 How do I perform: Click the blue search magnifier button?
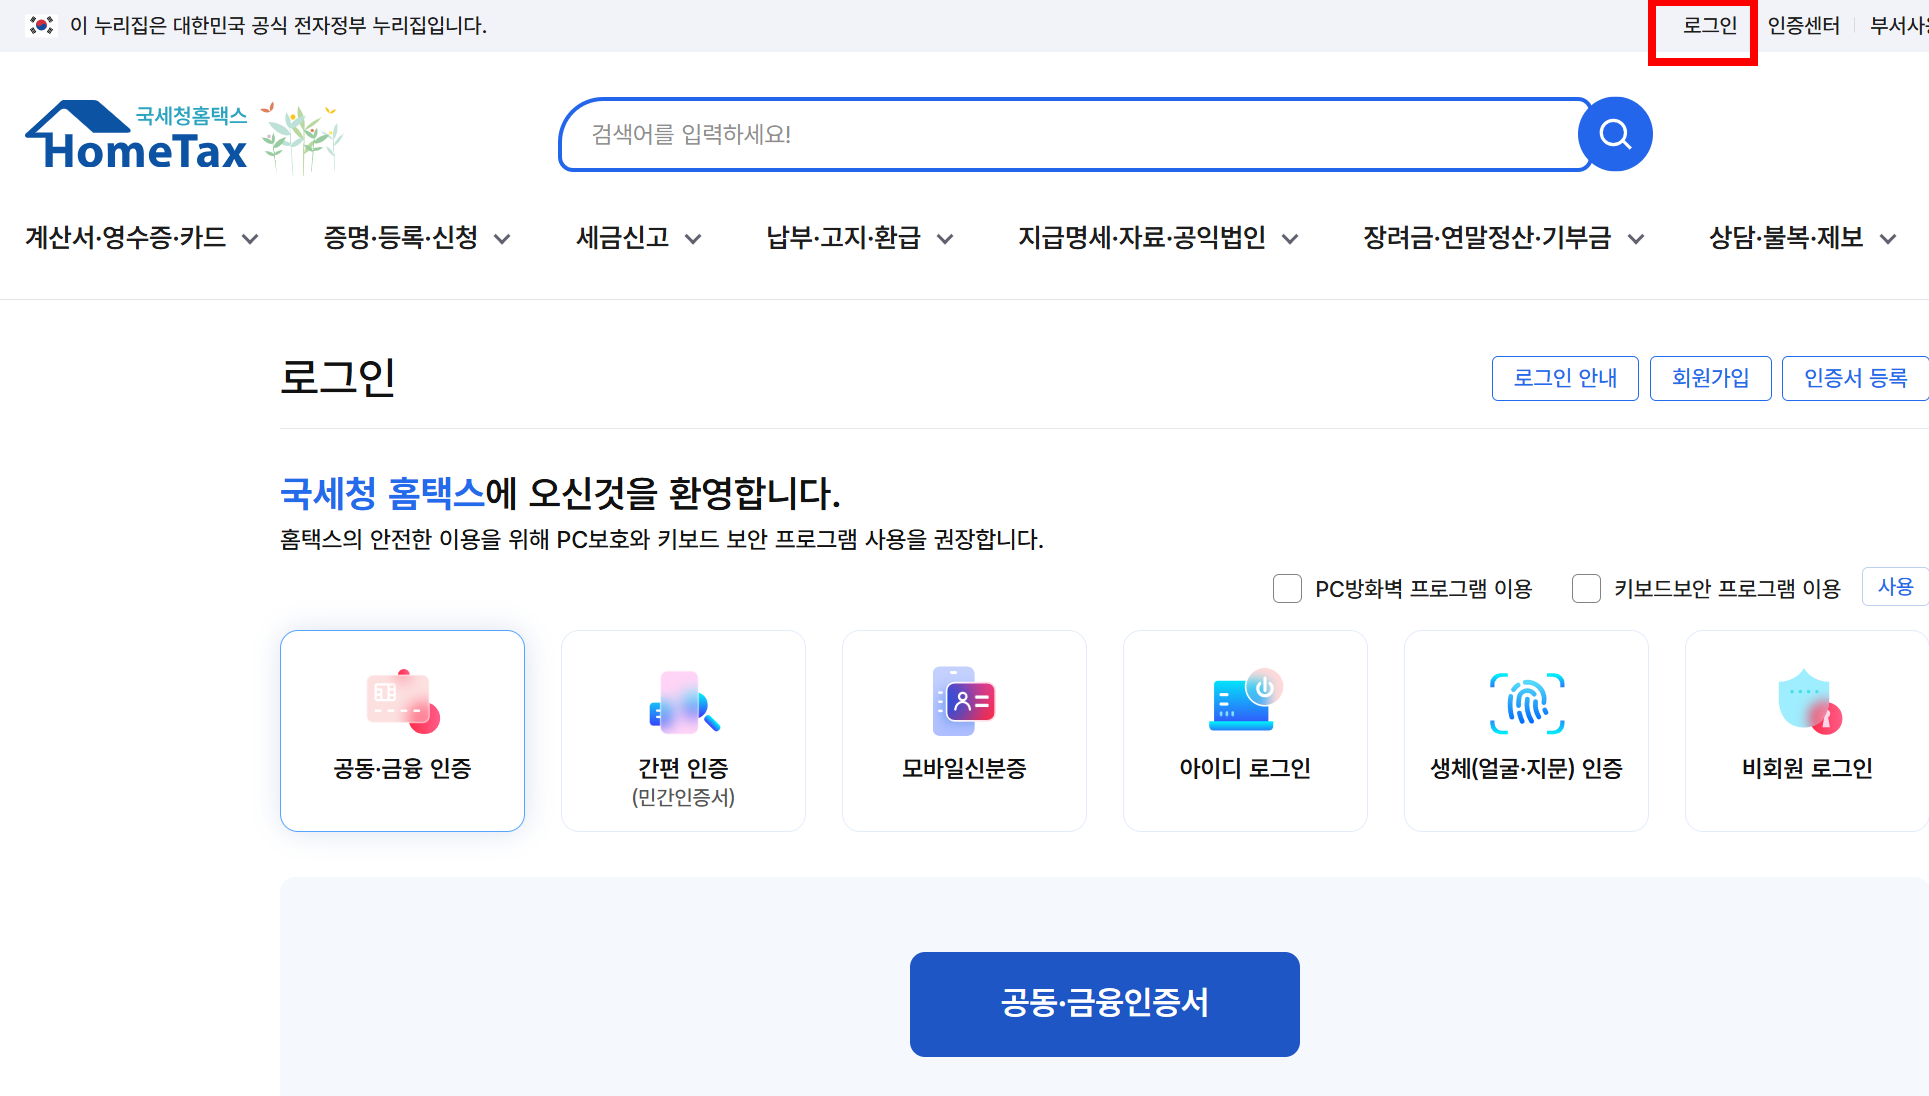[1614, 134]
